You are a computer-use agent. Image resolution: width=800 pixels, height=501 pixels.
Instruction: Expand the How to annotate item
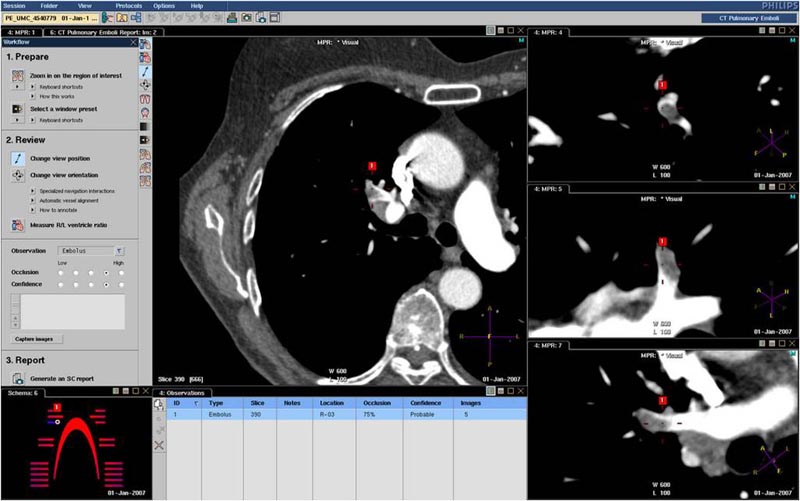pos(33,210)
